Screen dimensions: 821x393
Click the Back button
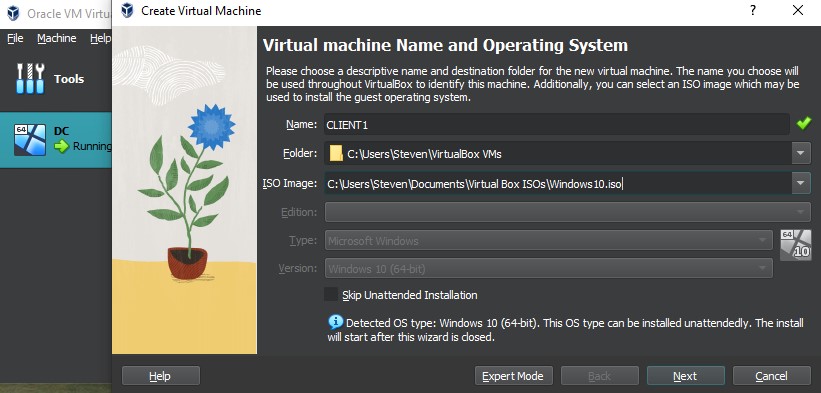pyautogui.click(x=600, y=376)
